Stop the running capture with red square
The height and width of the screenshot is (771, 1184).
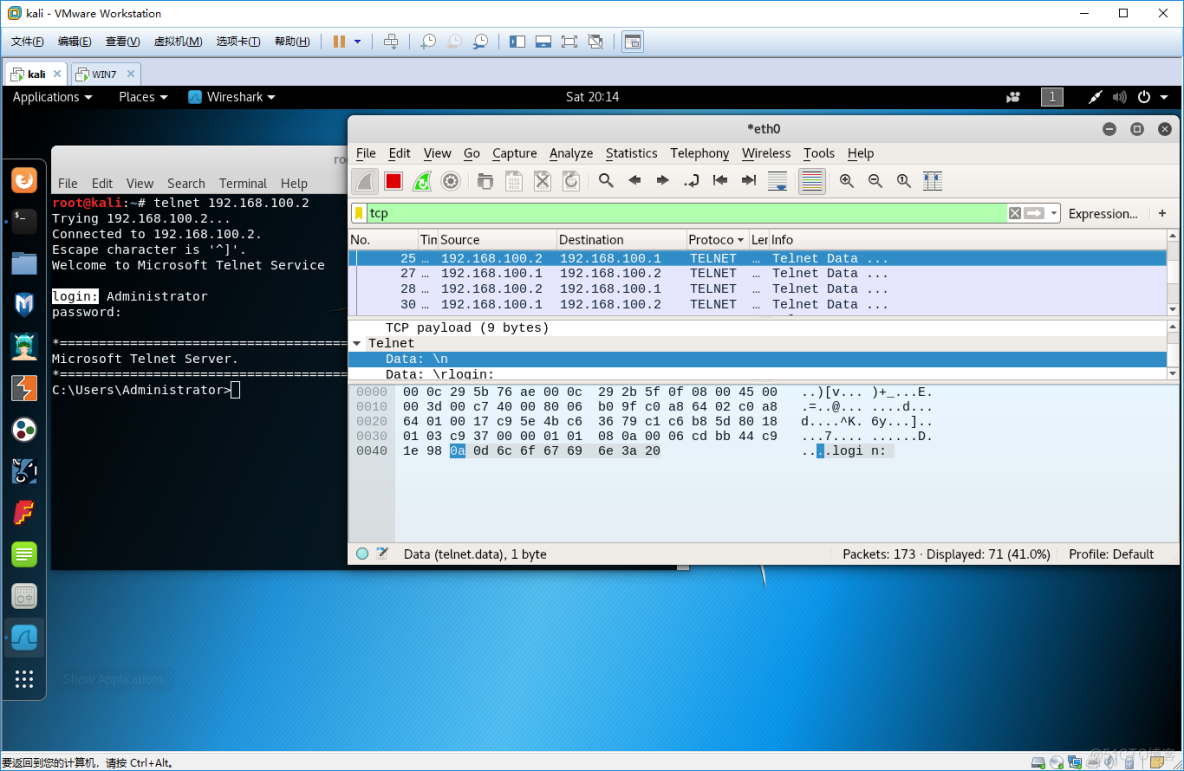tap(393, 181)
